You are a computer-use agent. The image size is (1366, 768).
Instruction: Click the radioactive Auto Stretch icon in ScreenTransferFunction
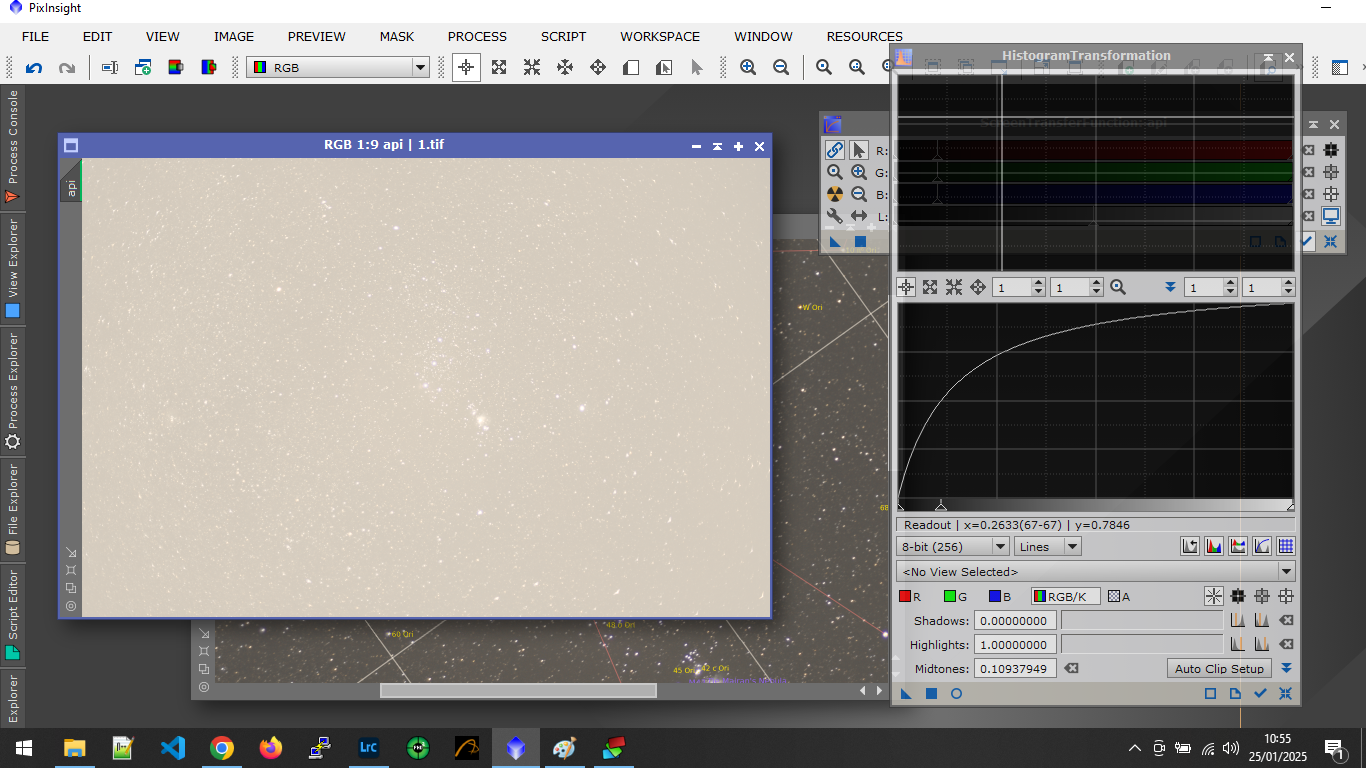pos(835,194)
